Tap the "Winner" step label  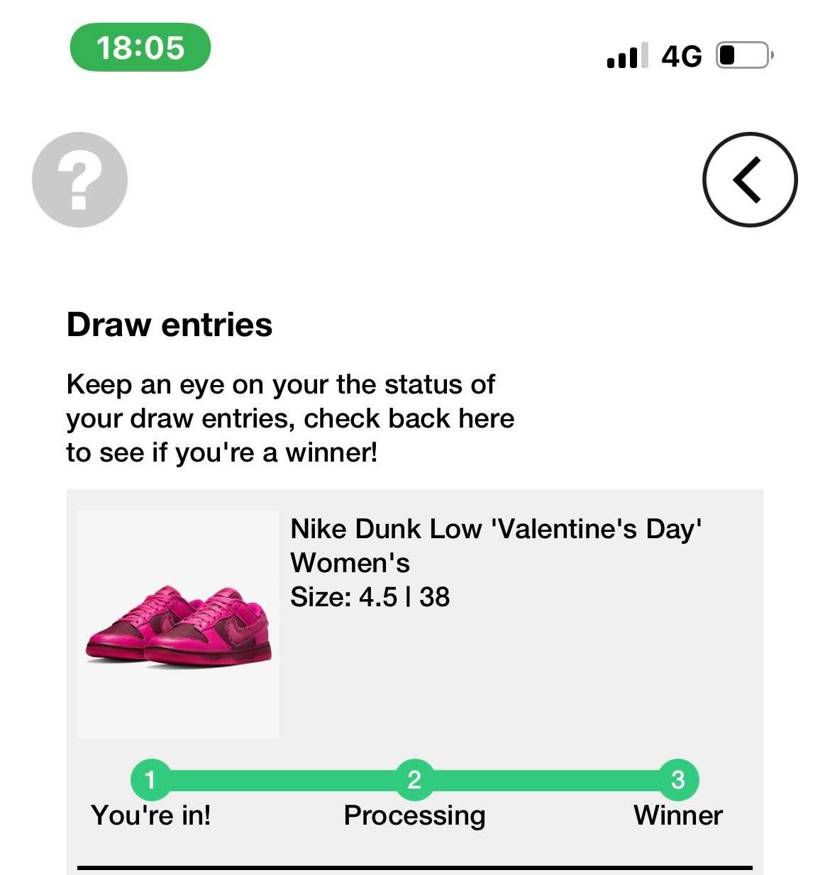point(678,815)
